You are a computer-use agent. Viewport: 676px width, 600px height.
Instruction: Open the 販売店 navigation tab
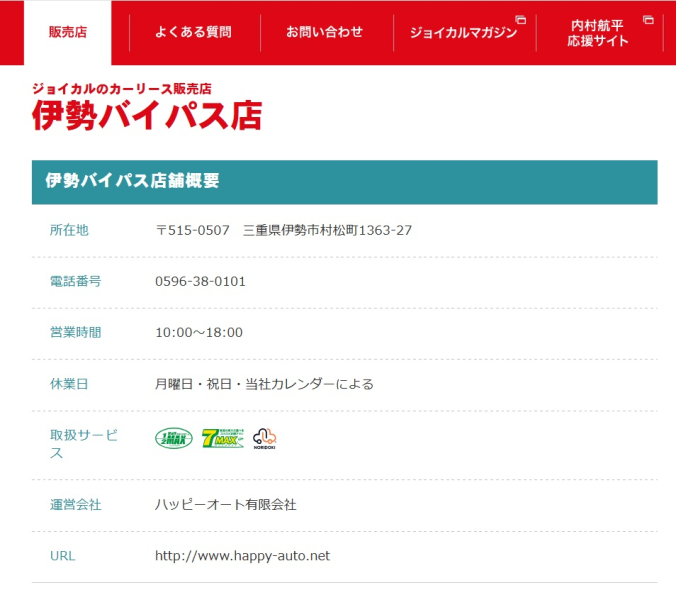[x=68, y=32]
